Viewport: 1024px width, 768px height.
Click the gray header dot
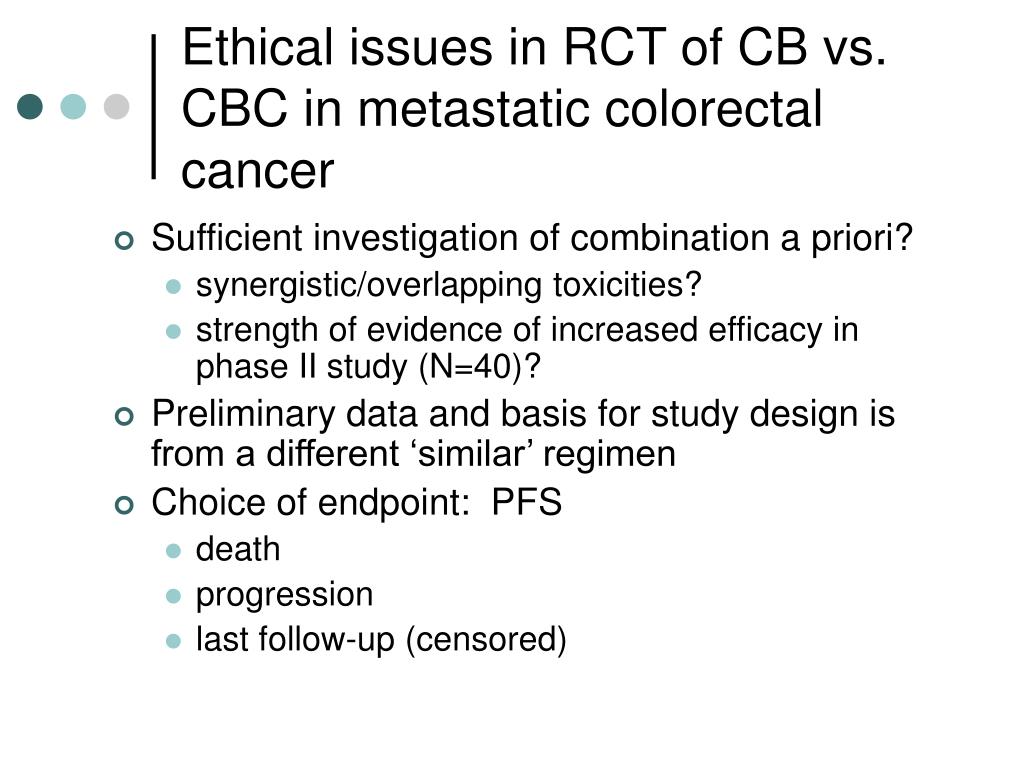pos(116,106)
